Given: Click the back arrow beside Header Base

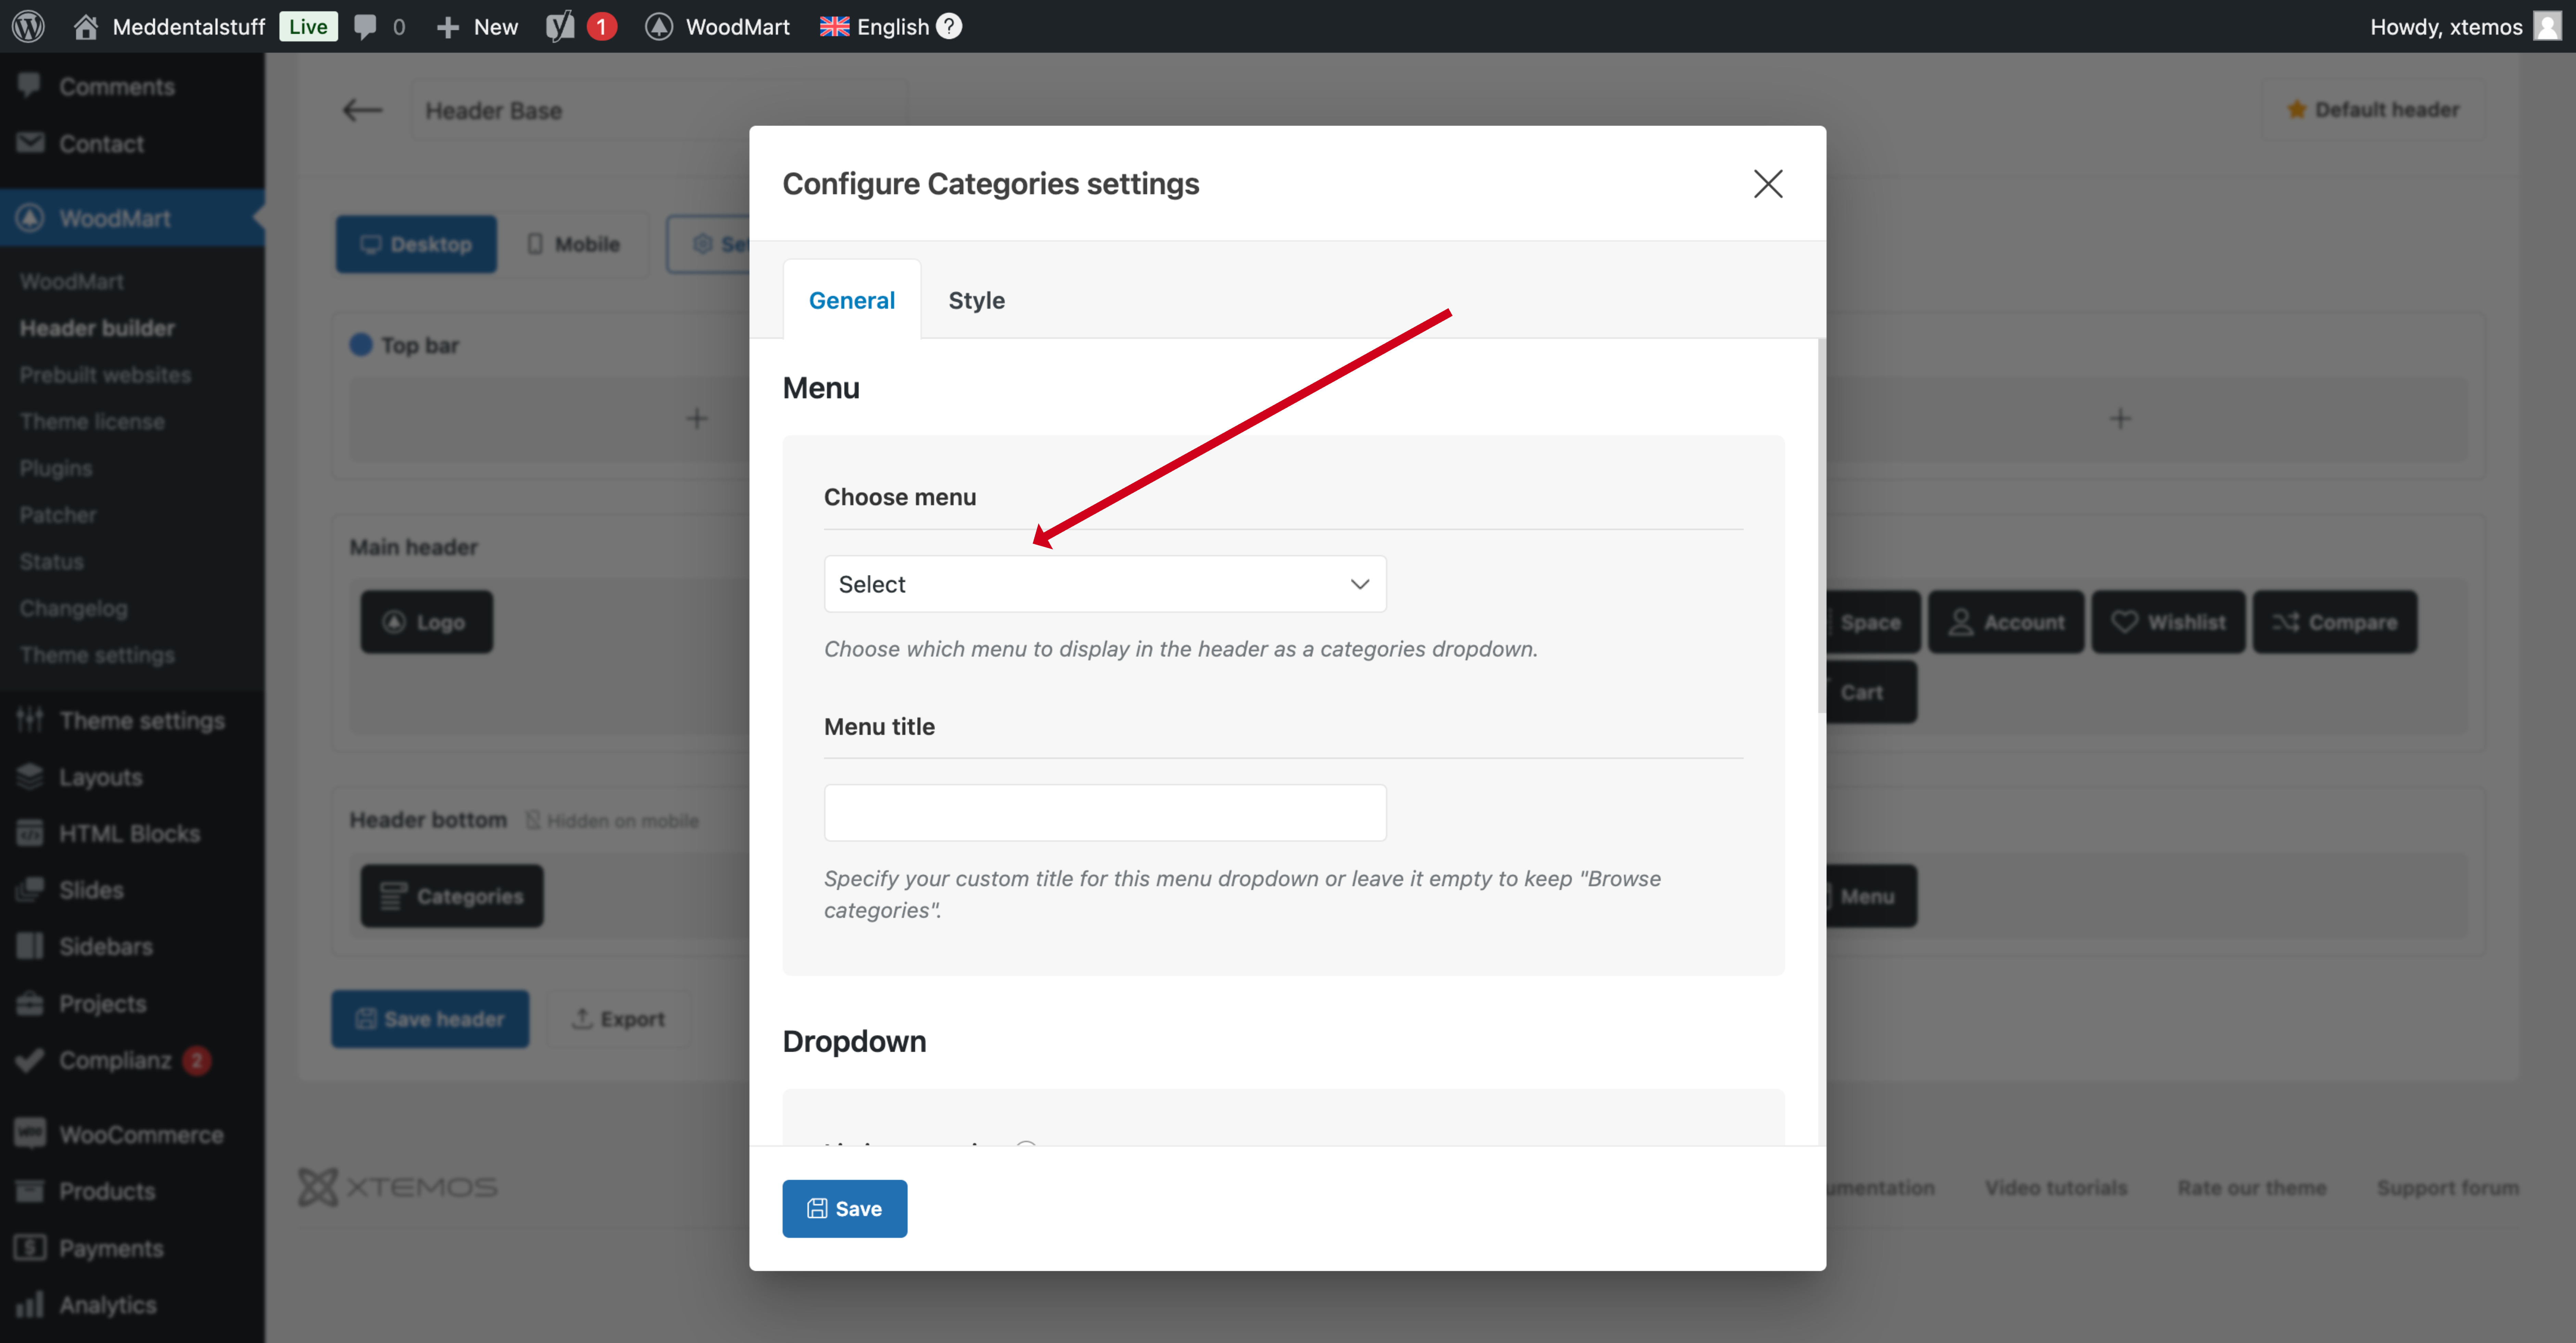Looking at the screenshot, I should click(x=362, y=110).
